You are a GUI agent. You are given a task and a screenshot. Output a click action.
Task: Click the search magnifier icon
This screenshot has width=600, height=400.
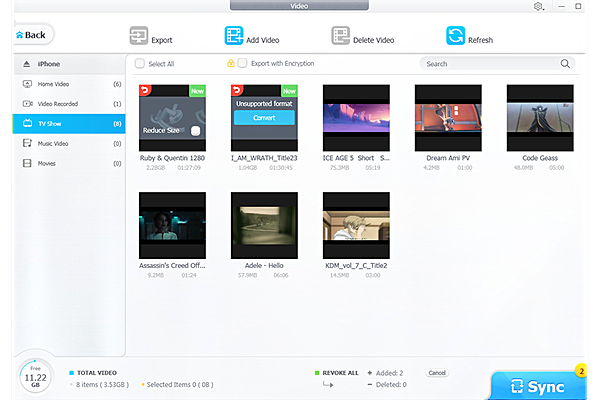(x=566, y=64)
